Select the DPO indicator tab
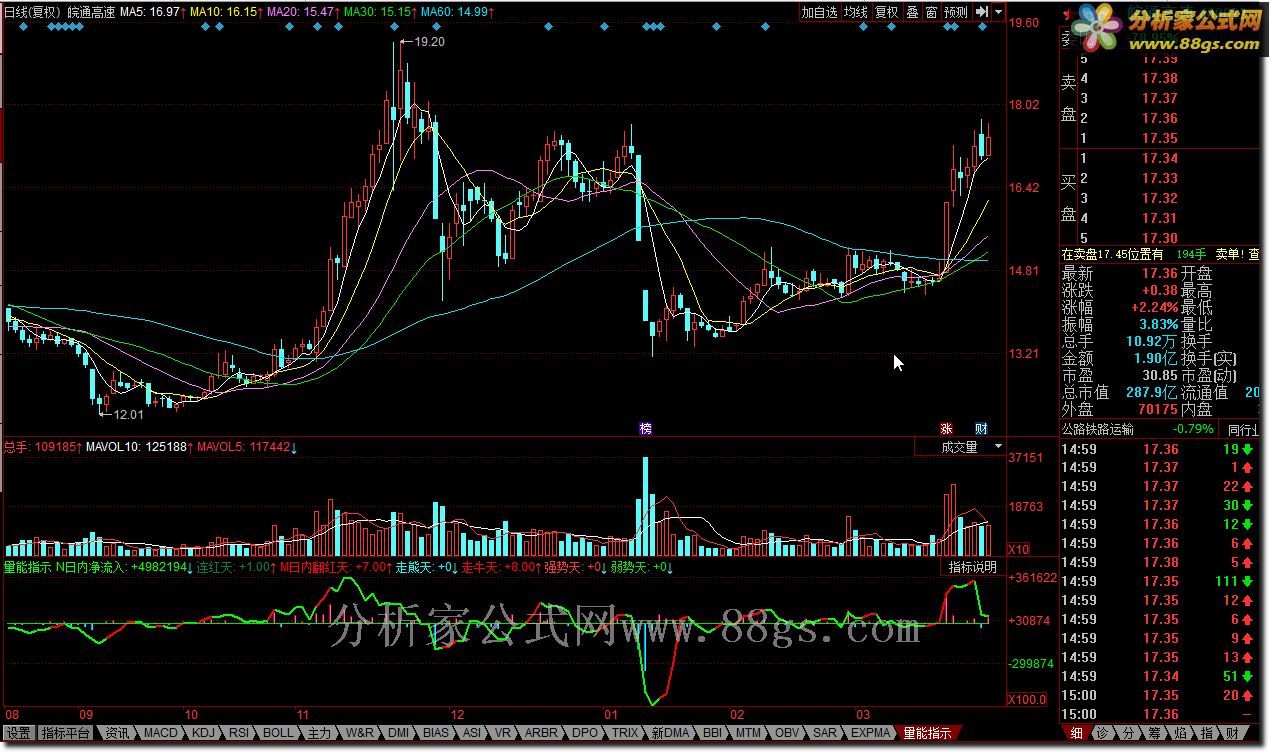Screen dimensions: 1271x753 (x=585, y=733)
